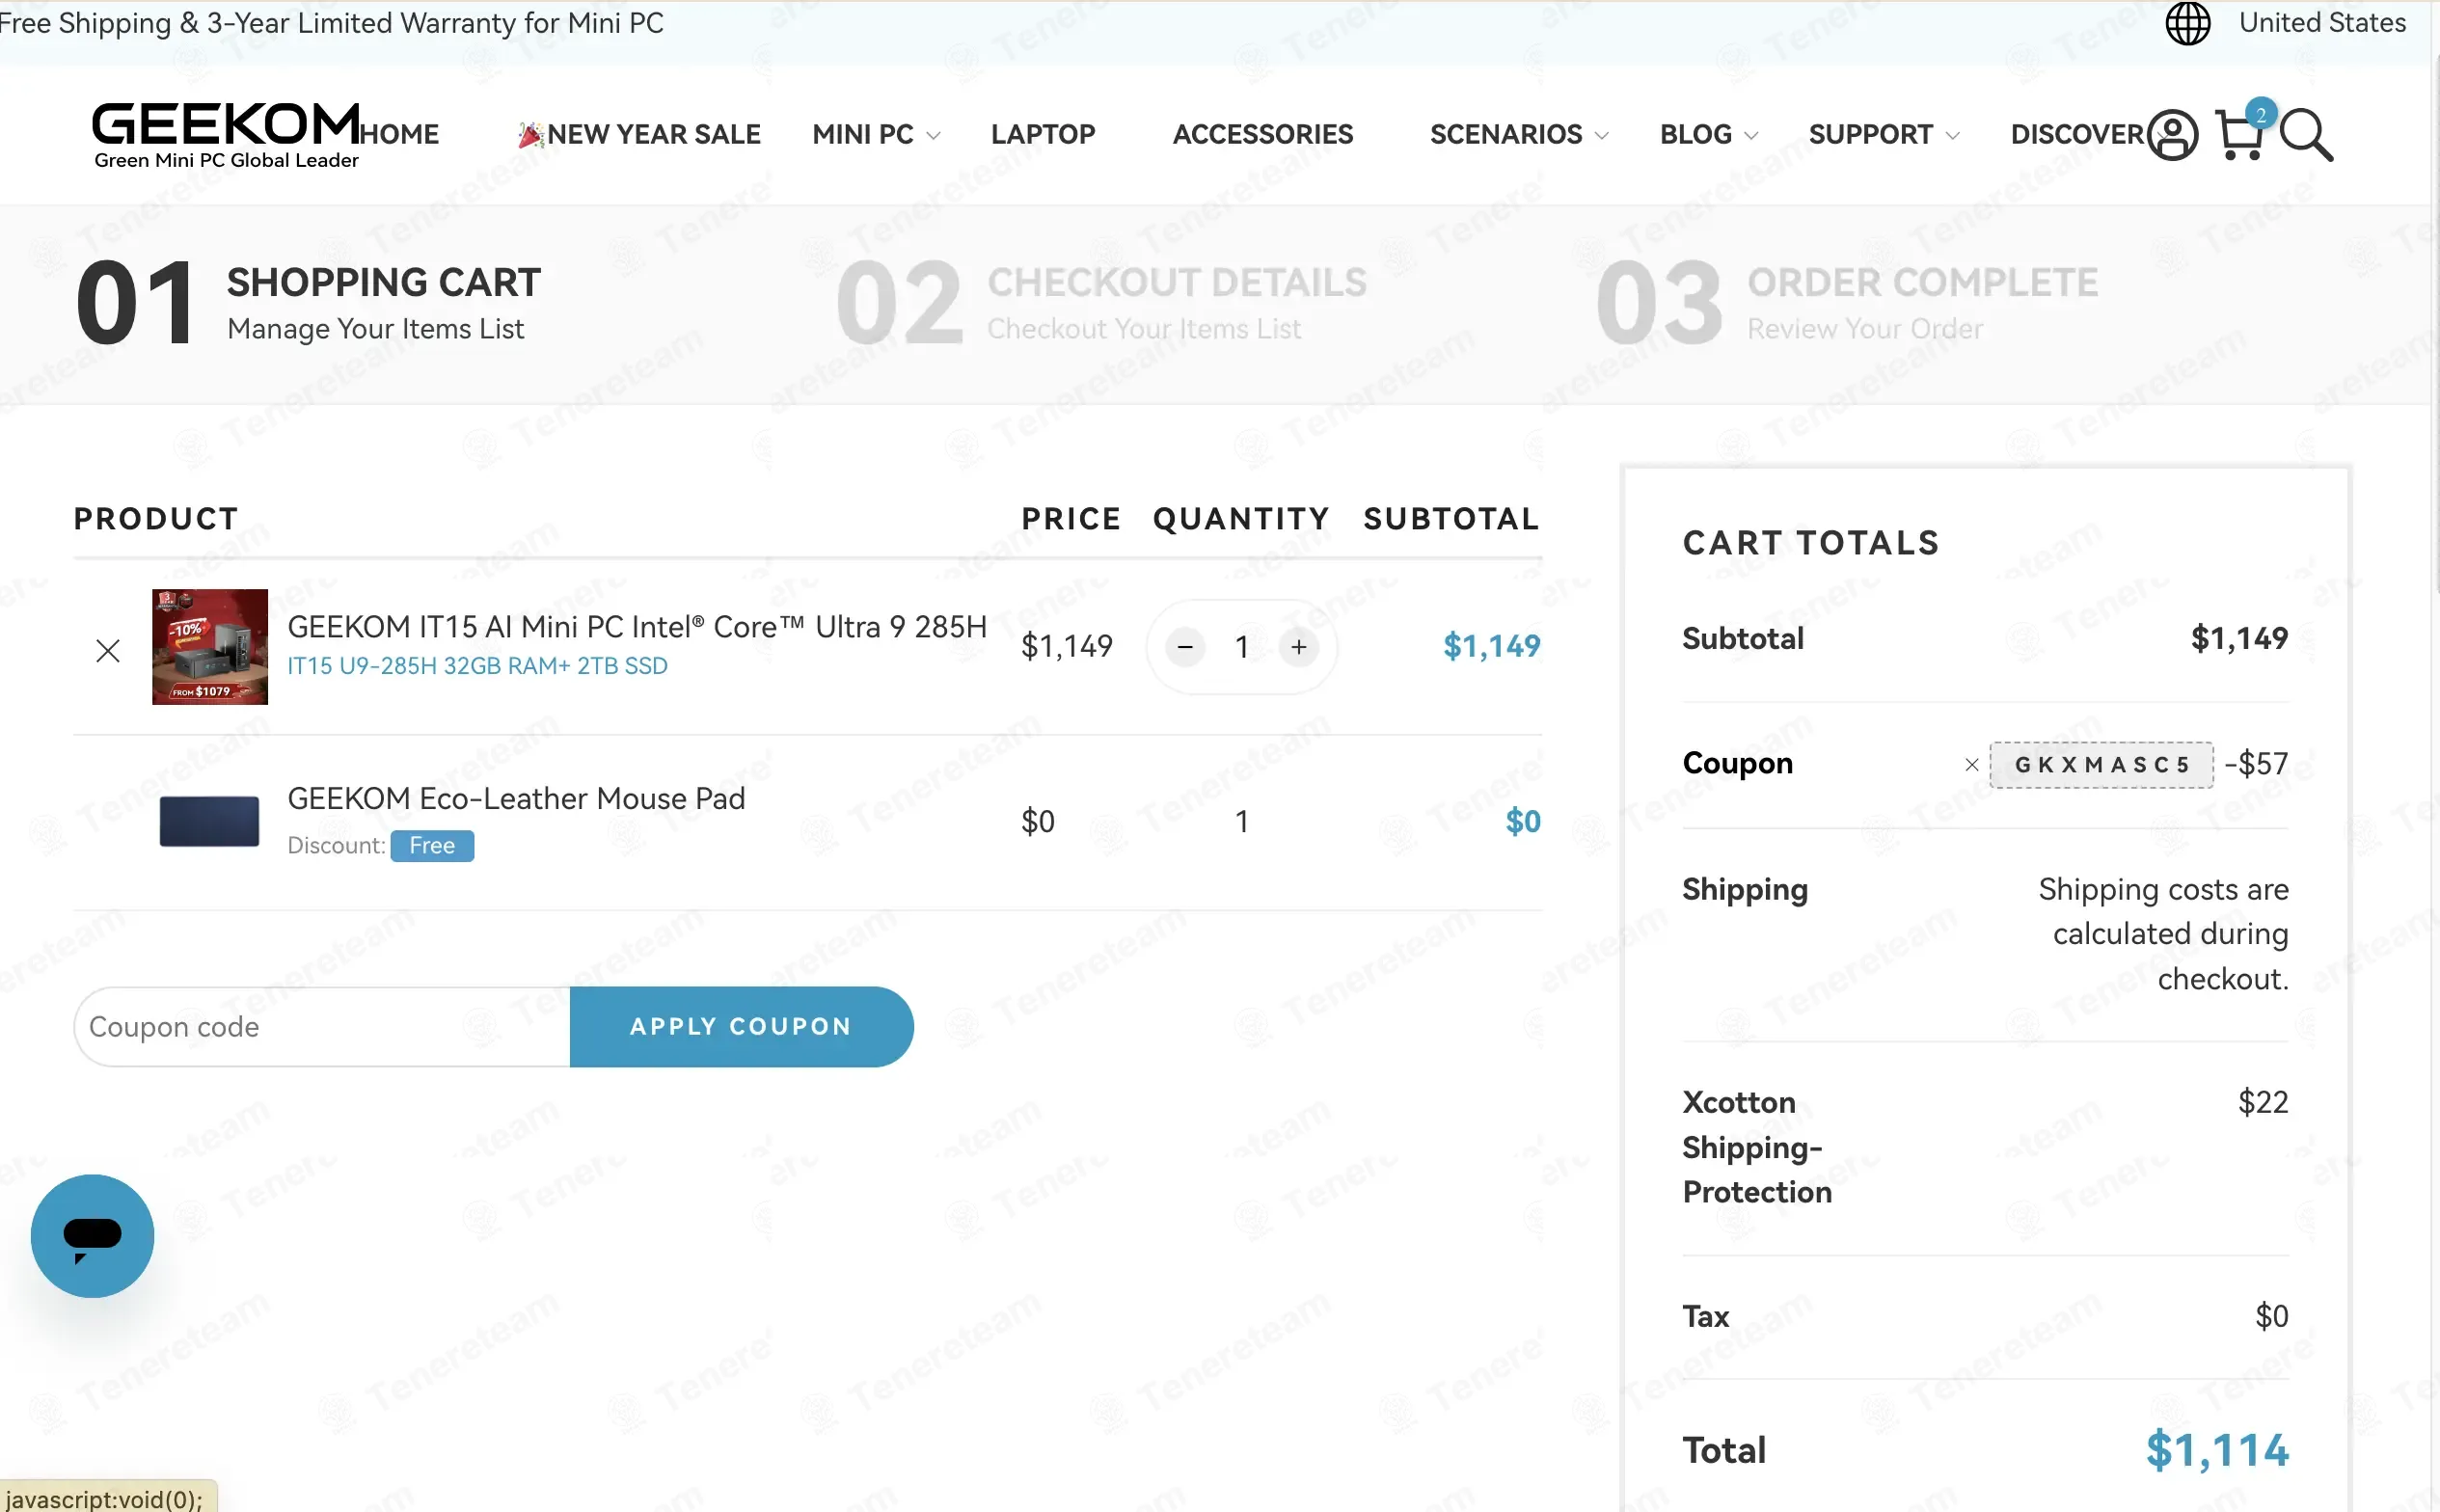Click the Eco-Leather Mouse Pad thumbnail

coord(210,821)
